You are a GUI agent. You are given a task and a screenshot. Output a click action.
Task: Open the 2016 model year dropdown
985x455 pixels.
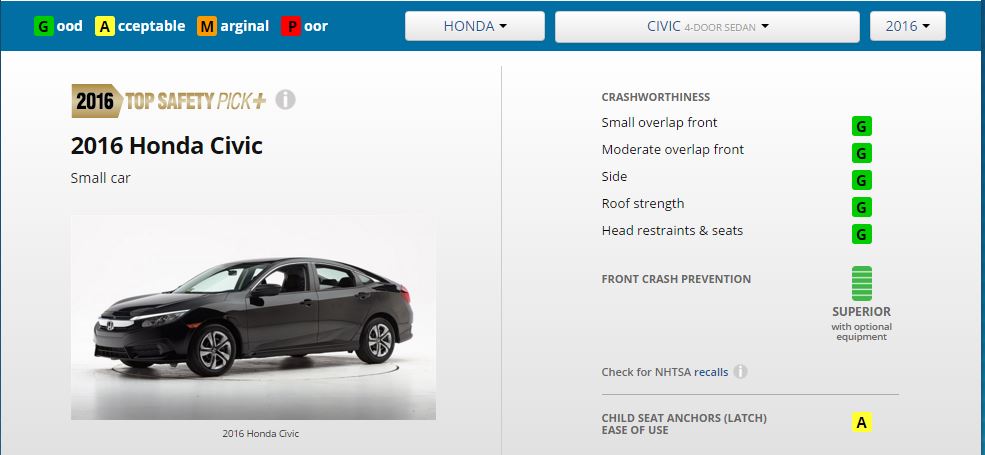coord(907,26)
